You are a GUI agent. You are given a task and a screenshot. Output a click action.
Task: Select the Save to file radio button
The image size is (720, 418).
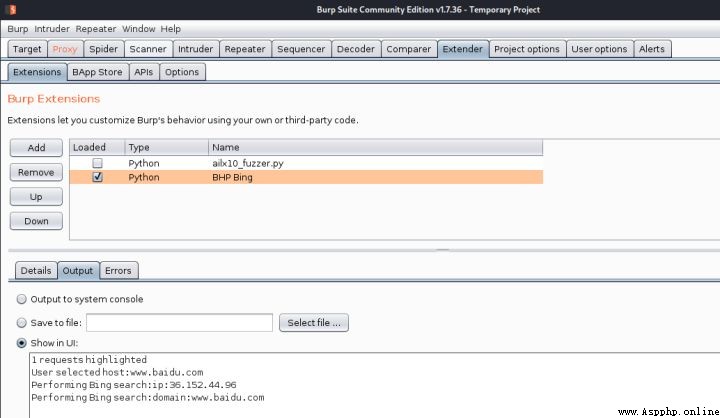click(22, 322)
